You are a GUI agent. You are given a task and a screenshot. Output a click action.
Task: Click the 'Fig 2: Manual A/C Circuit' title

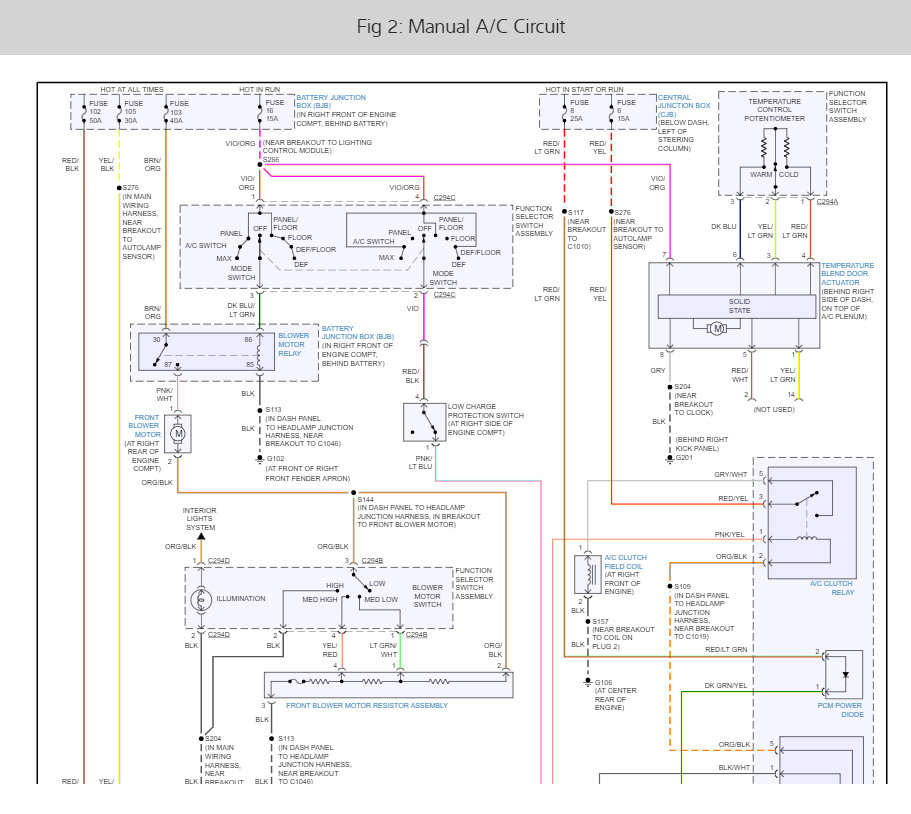(x=460, y=27)
